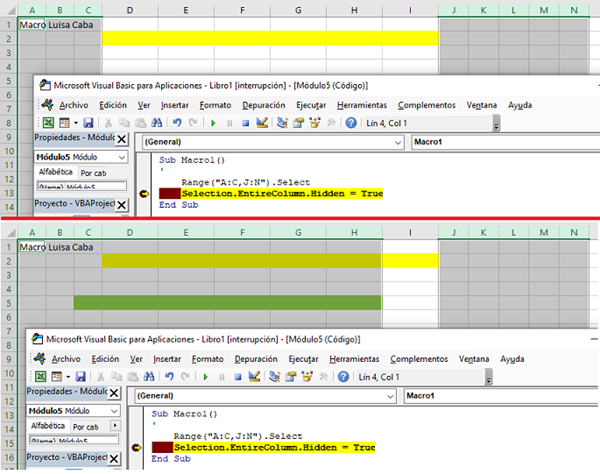Screen dimensions: 600x474
Task: Open Properties Window icon in upper VBA window
Action: pyautogui.click(x=298, y=123)
